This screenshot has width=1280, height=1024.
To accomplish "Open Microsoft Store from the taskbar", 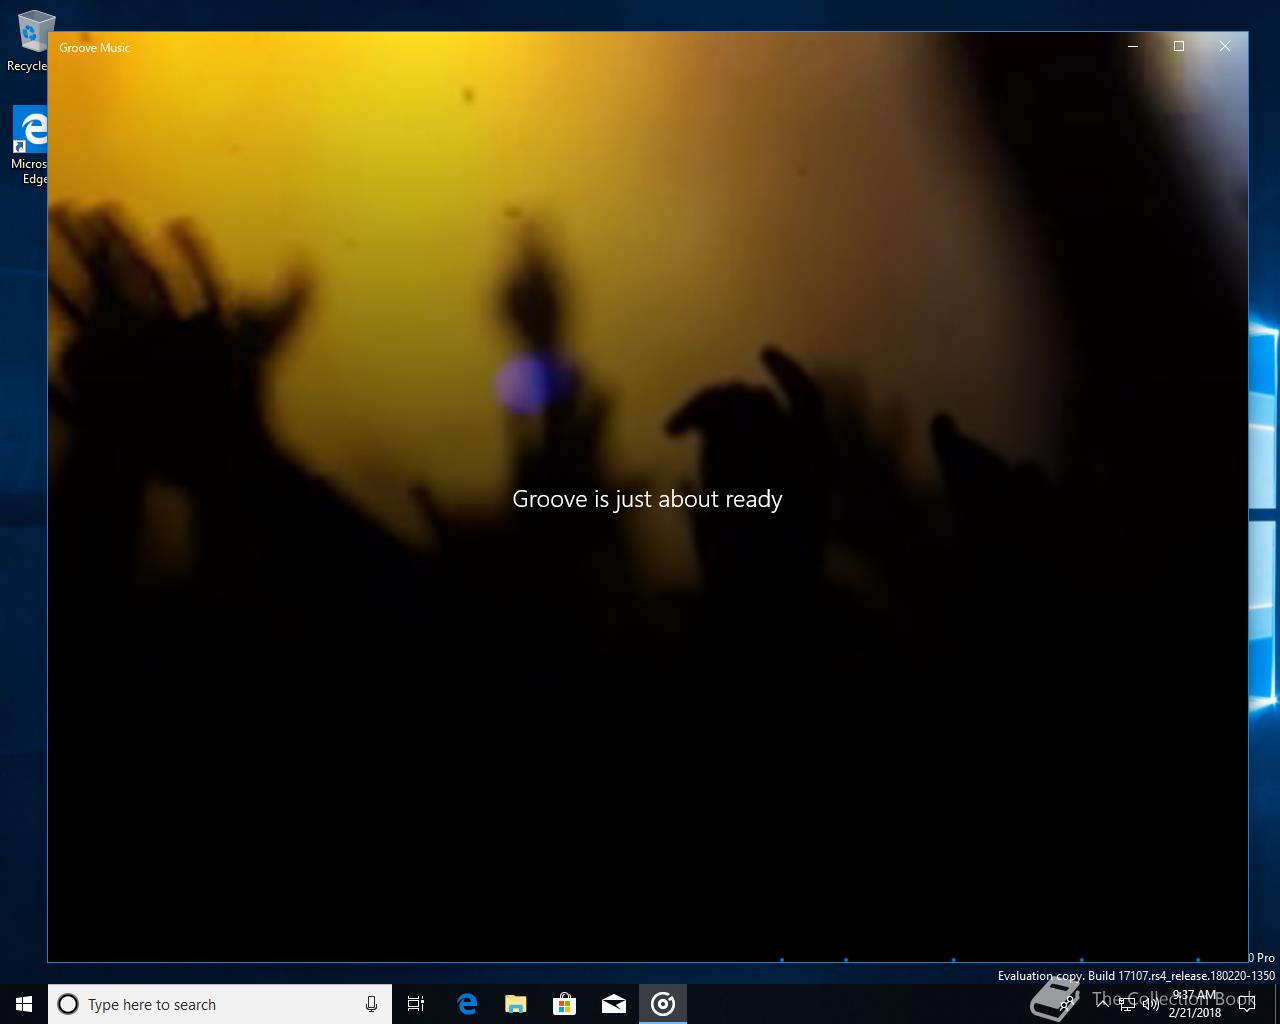I will click(x=564, y=1004).
